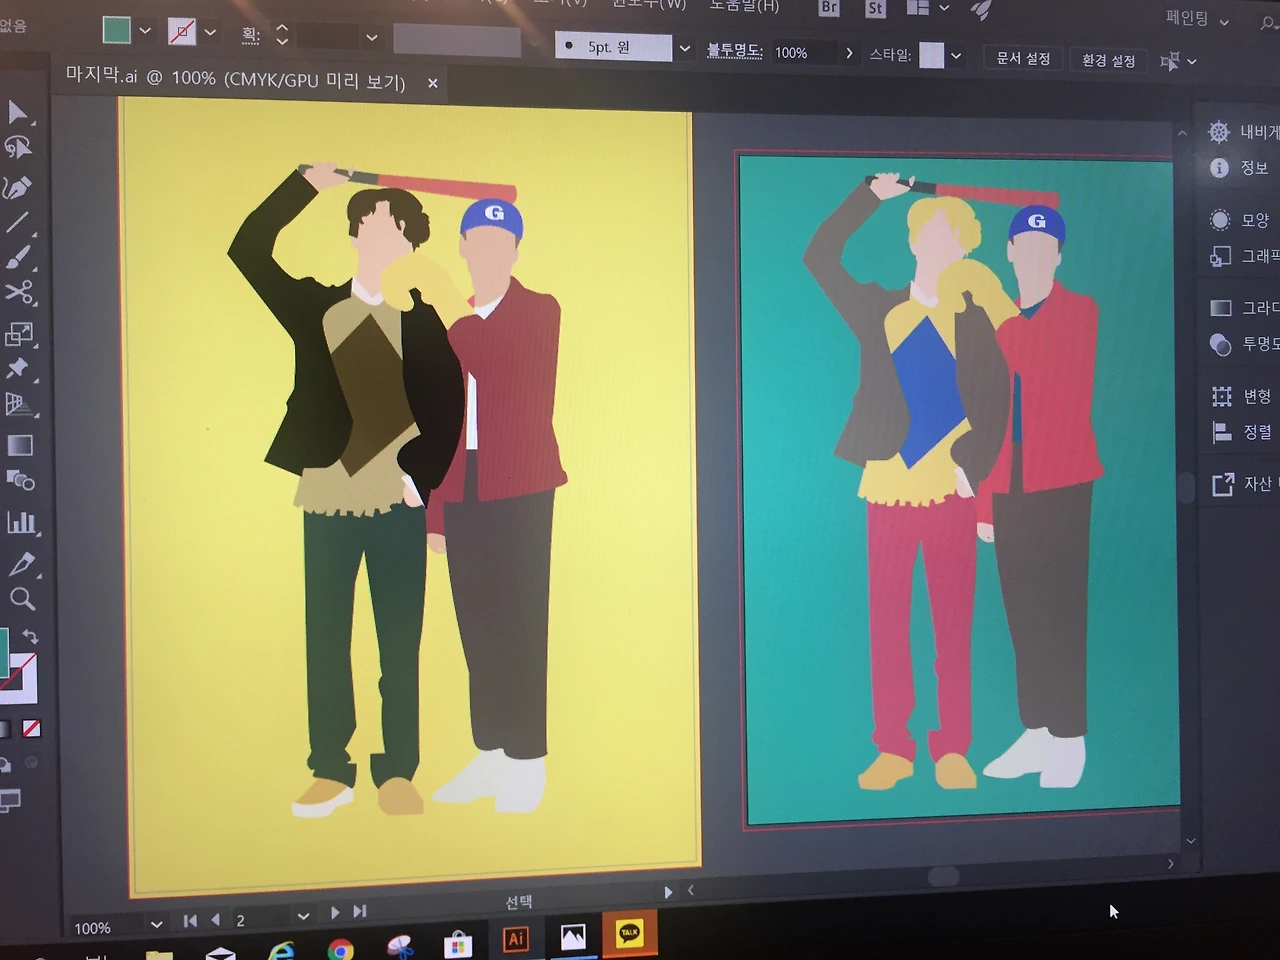Click the align-to selection icon in control bar
The width and height of the screenshot is (1280, 960).
pyautogui.click(x=1169, y=62)
